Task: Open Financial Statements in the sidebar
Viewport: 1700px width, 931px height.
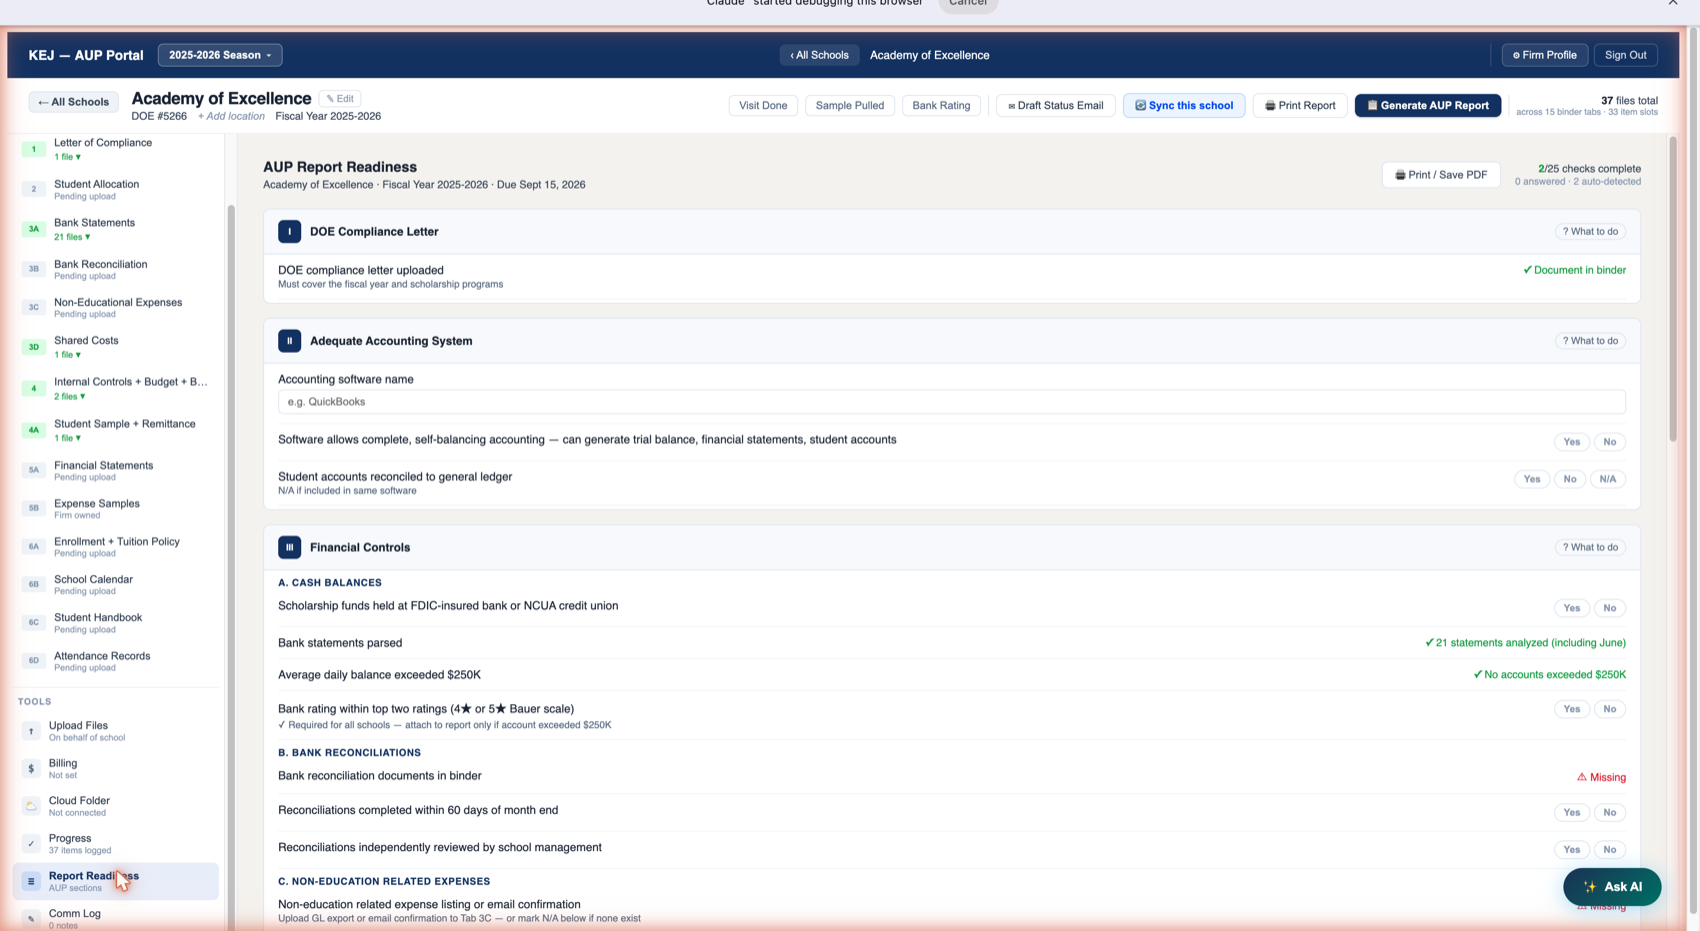Action: coord(118,470)
